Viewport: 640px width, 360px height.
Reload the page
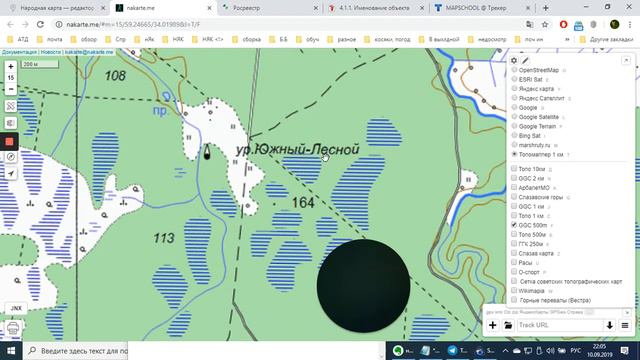40,24
